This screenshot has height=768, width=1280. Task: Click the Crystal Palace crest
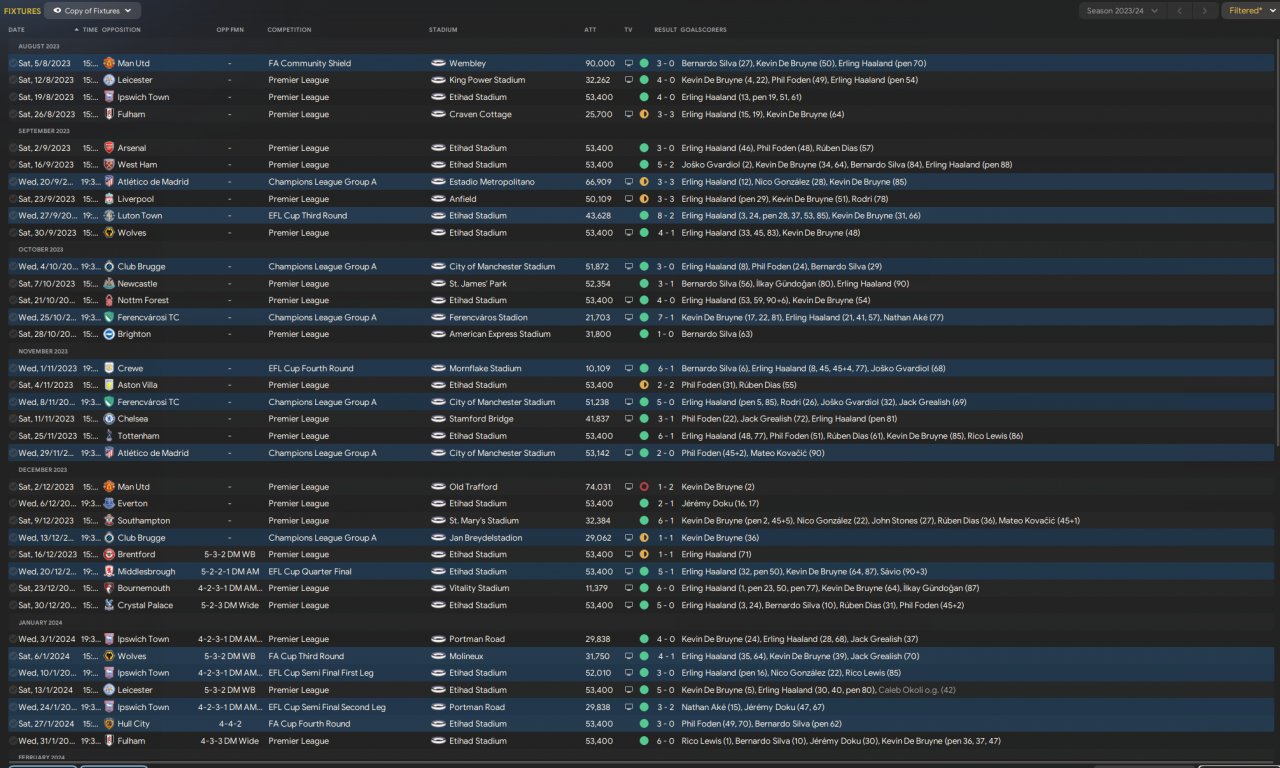click(109, 606)
